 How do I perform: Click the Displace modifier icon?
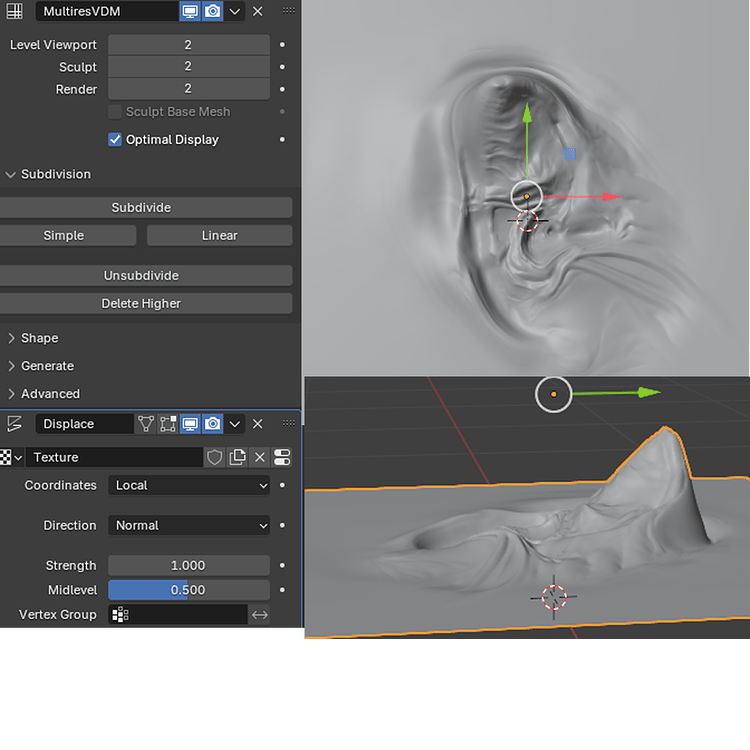[x=14, y=424]
